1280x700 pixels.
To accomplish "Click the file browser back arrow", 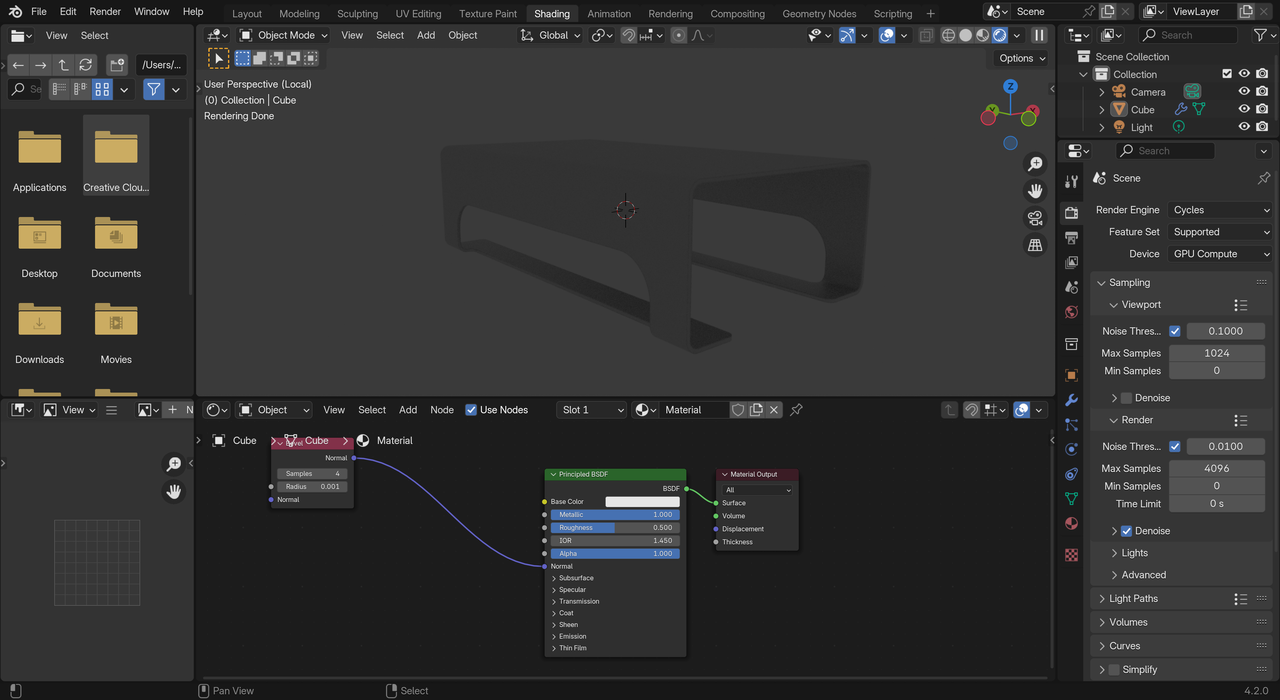I will 18,64.
